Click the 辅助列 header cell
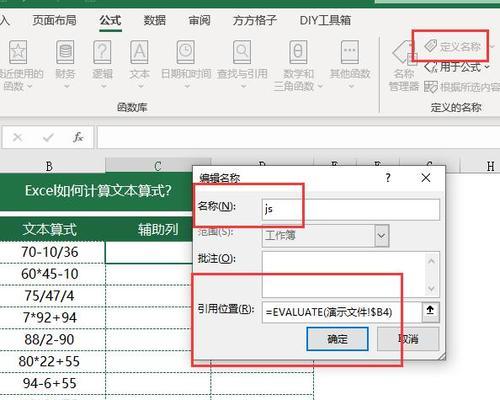This screenshot has height=400, width=500. (x=158, y=230)
